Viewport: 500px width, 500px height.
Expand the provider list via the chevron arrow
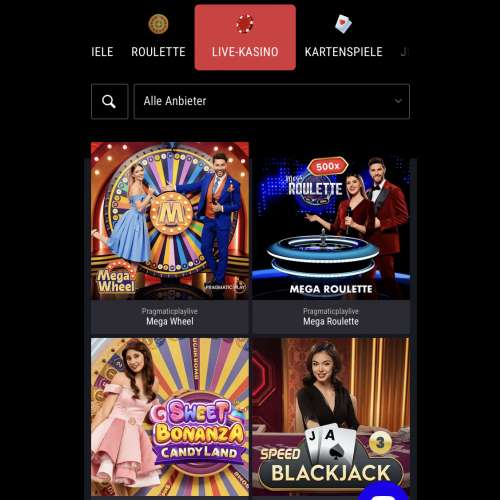pos(398,101)
